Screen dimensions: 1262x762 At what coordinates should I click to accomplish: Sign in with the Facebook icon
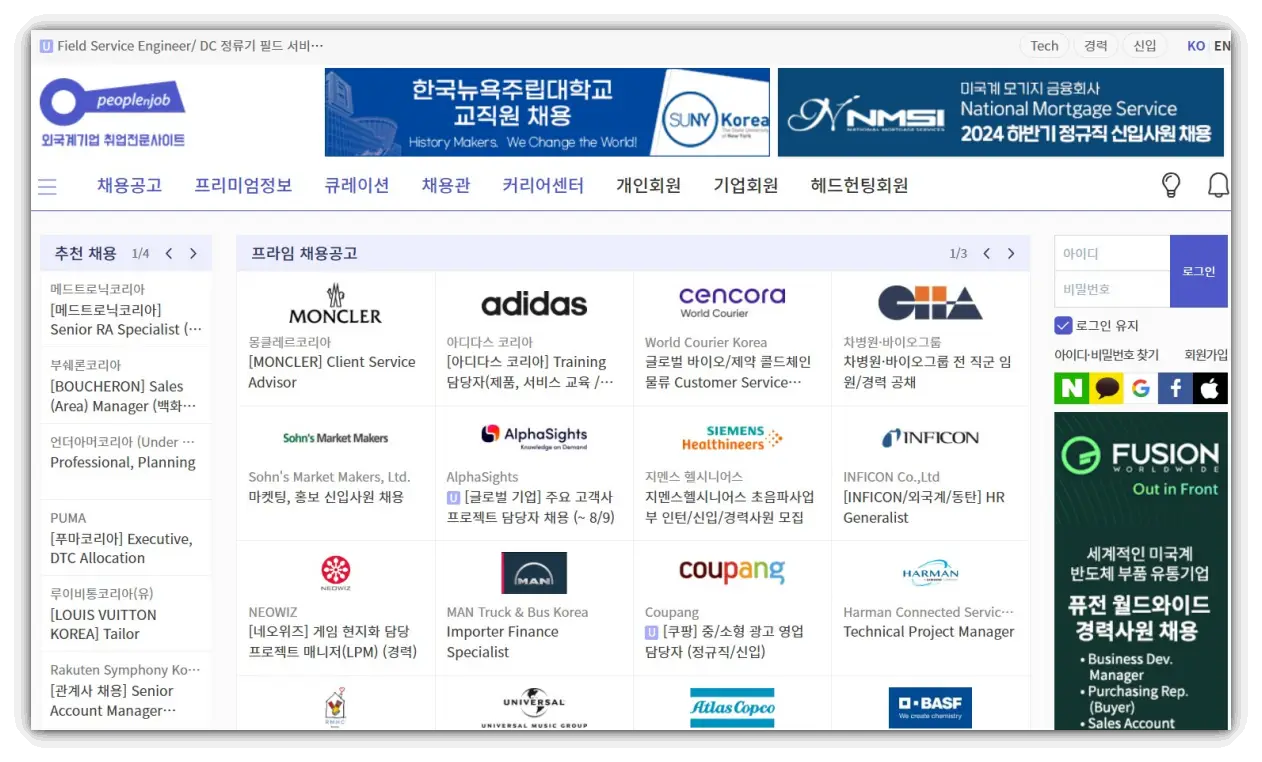[1175, 388]
